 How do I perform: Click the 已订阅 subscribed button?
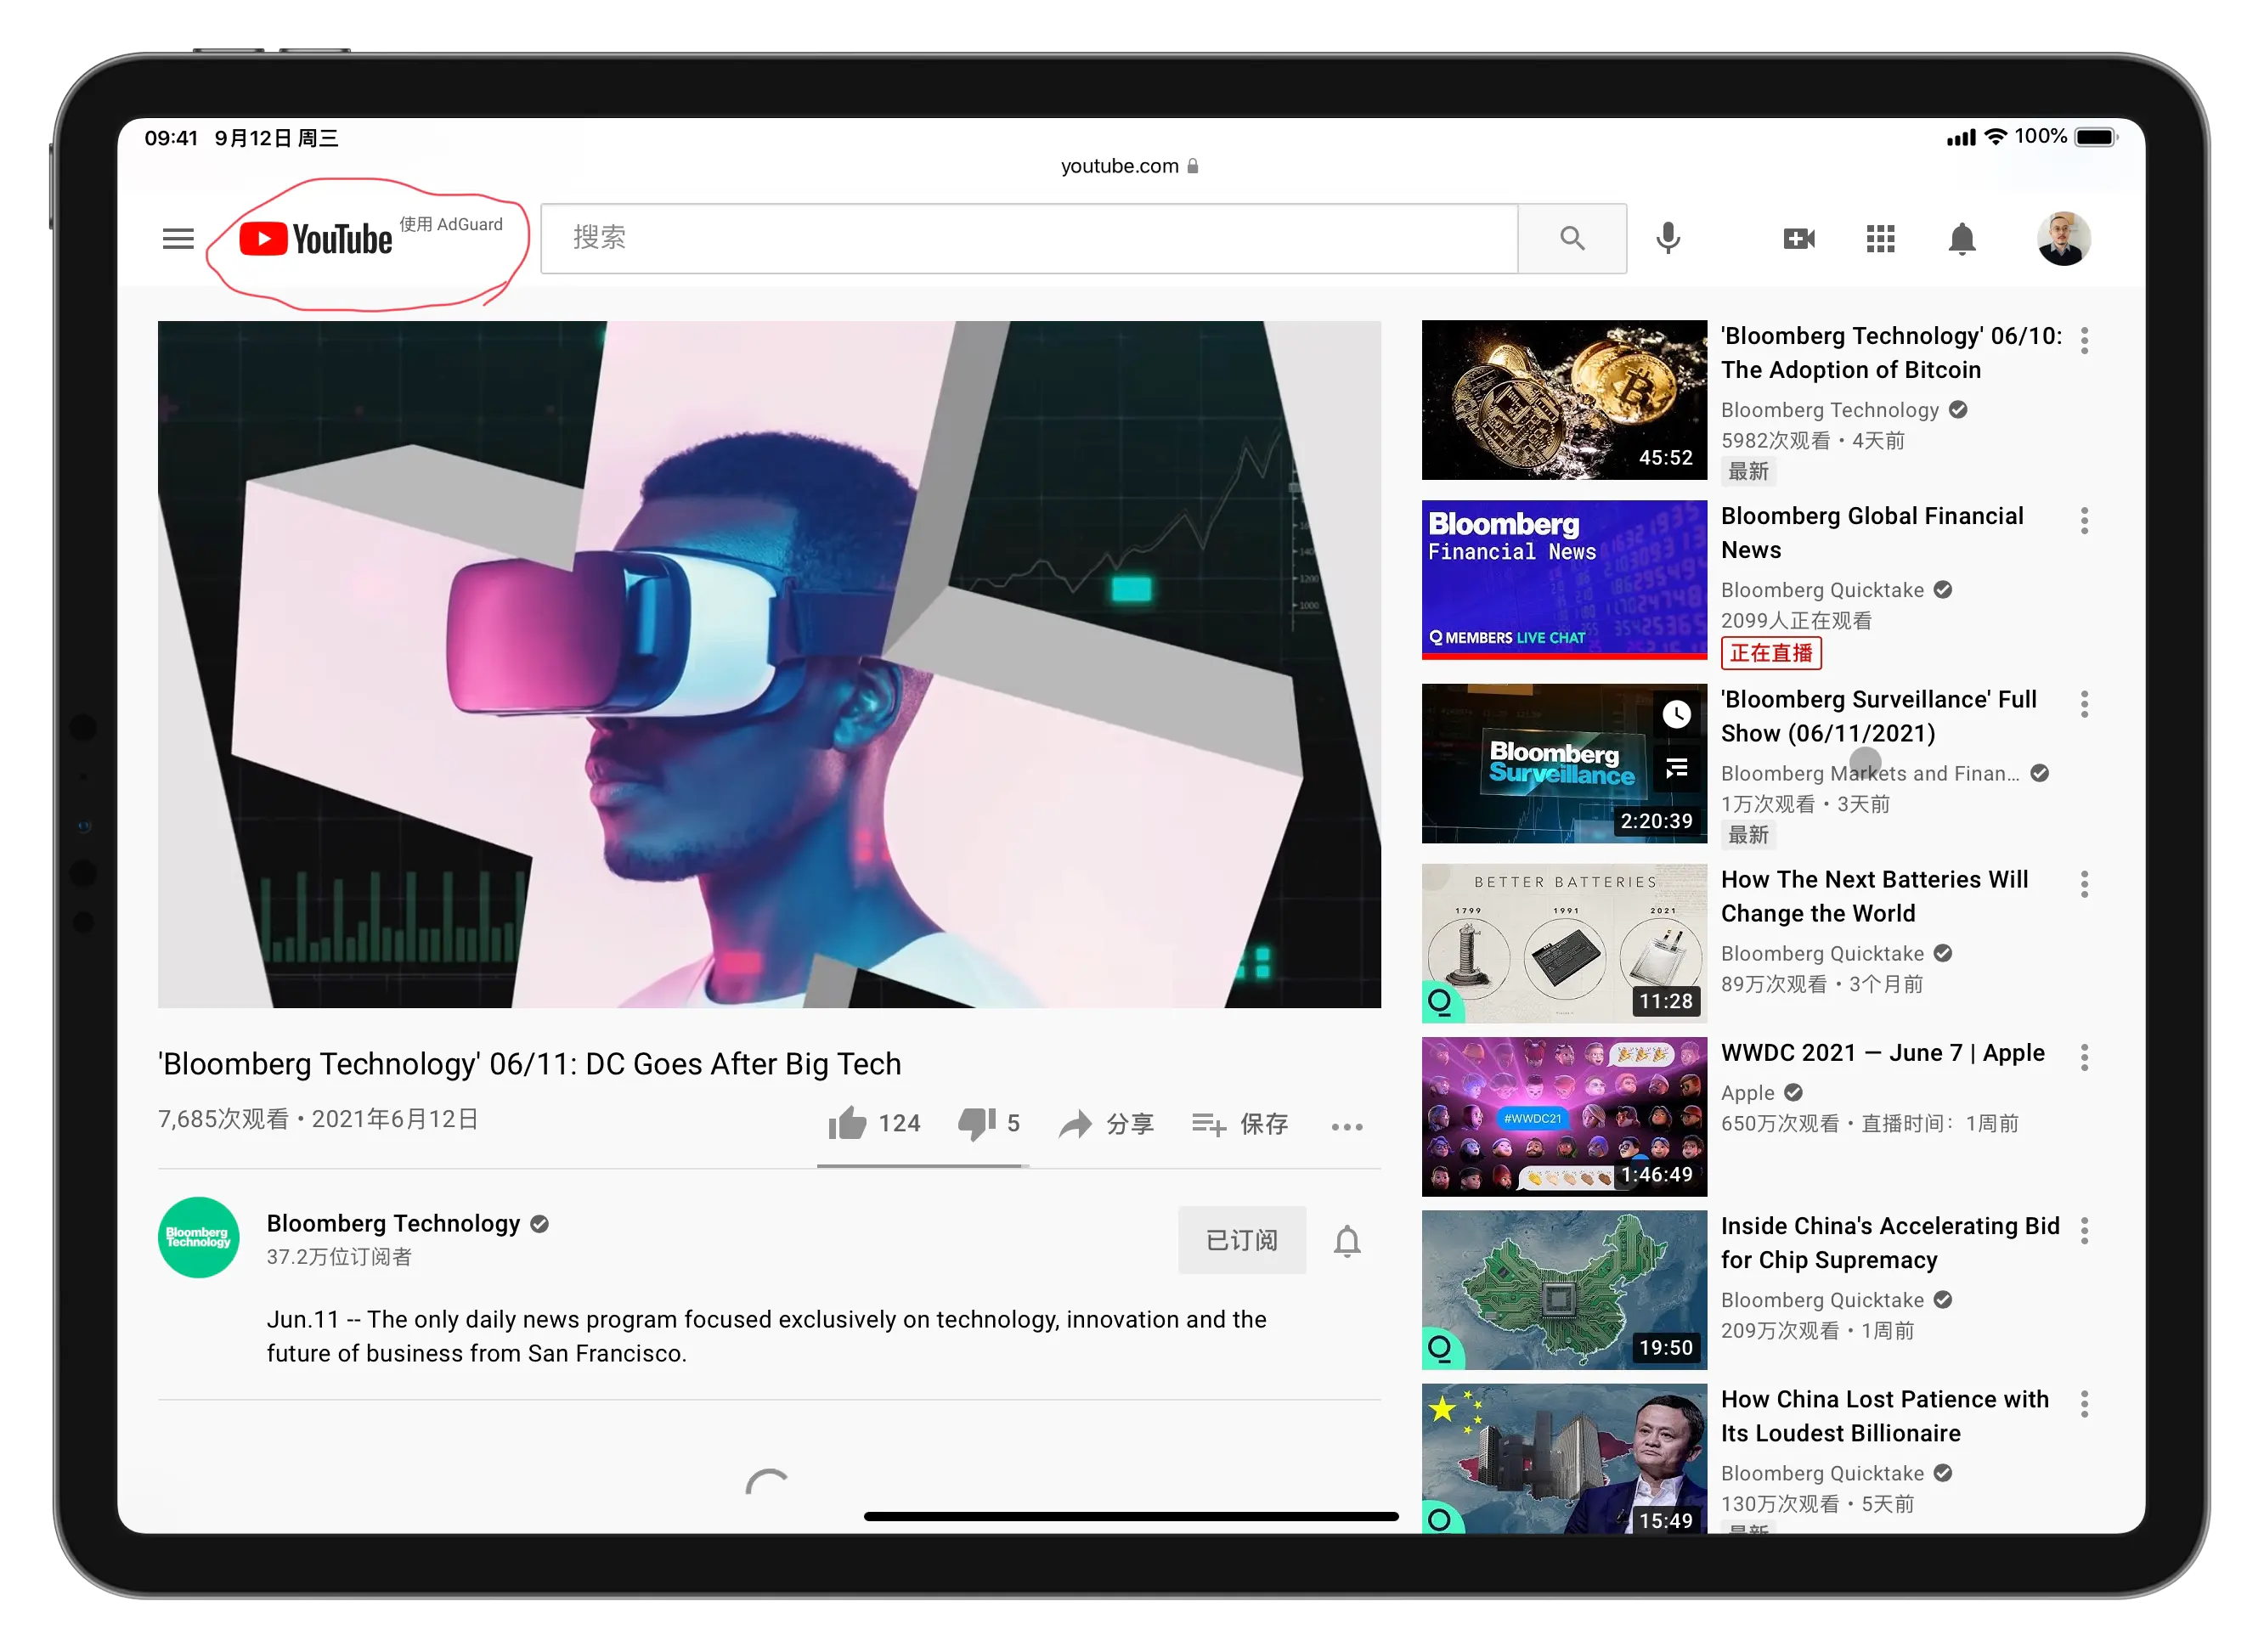(1241, 1240)
